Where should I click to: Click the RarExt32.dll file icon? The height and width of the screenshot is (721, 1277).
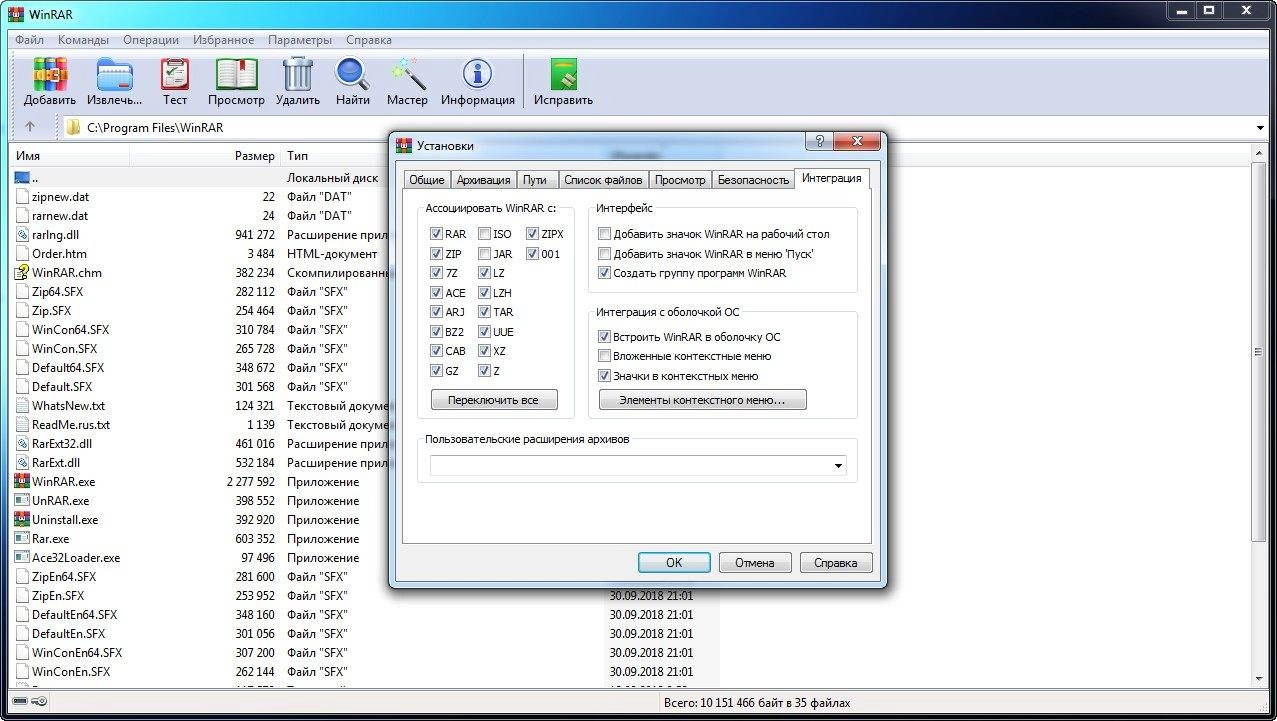point(23,444)
